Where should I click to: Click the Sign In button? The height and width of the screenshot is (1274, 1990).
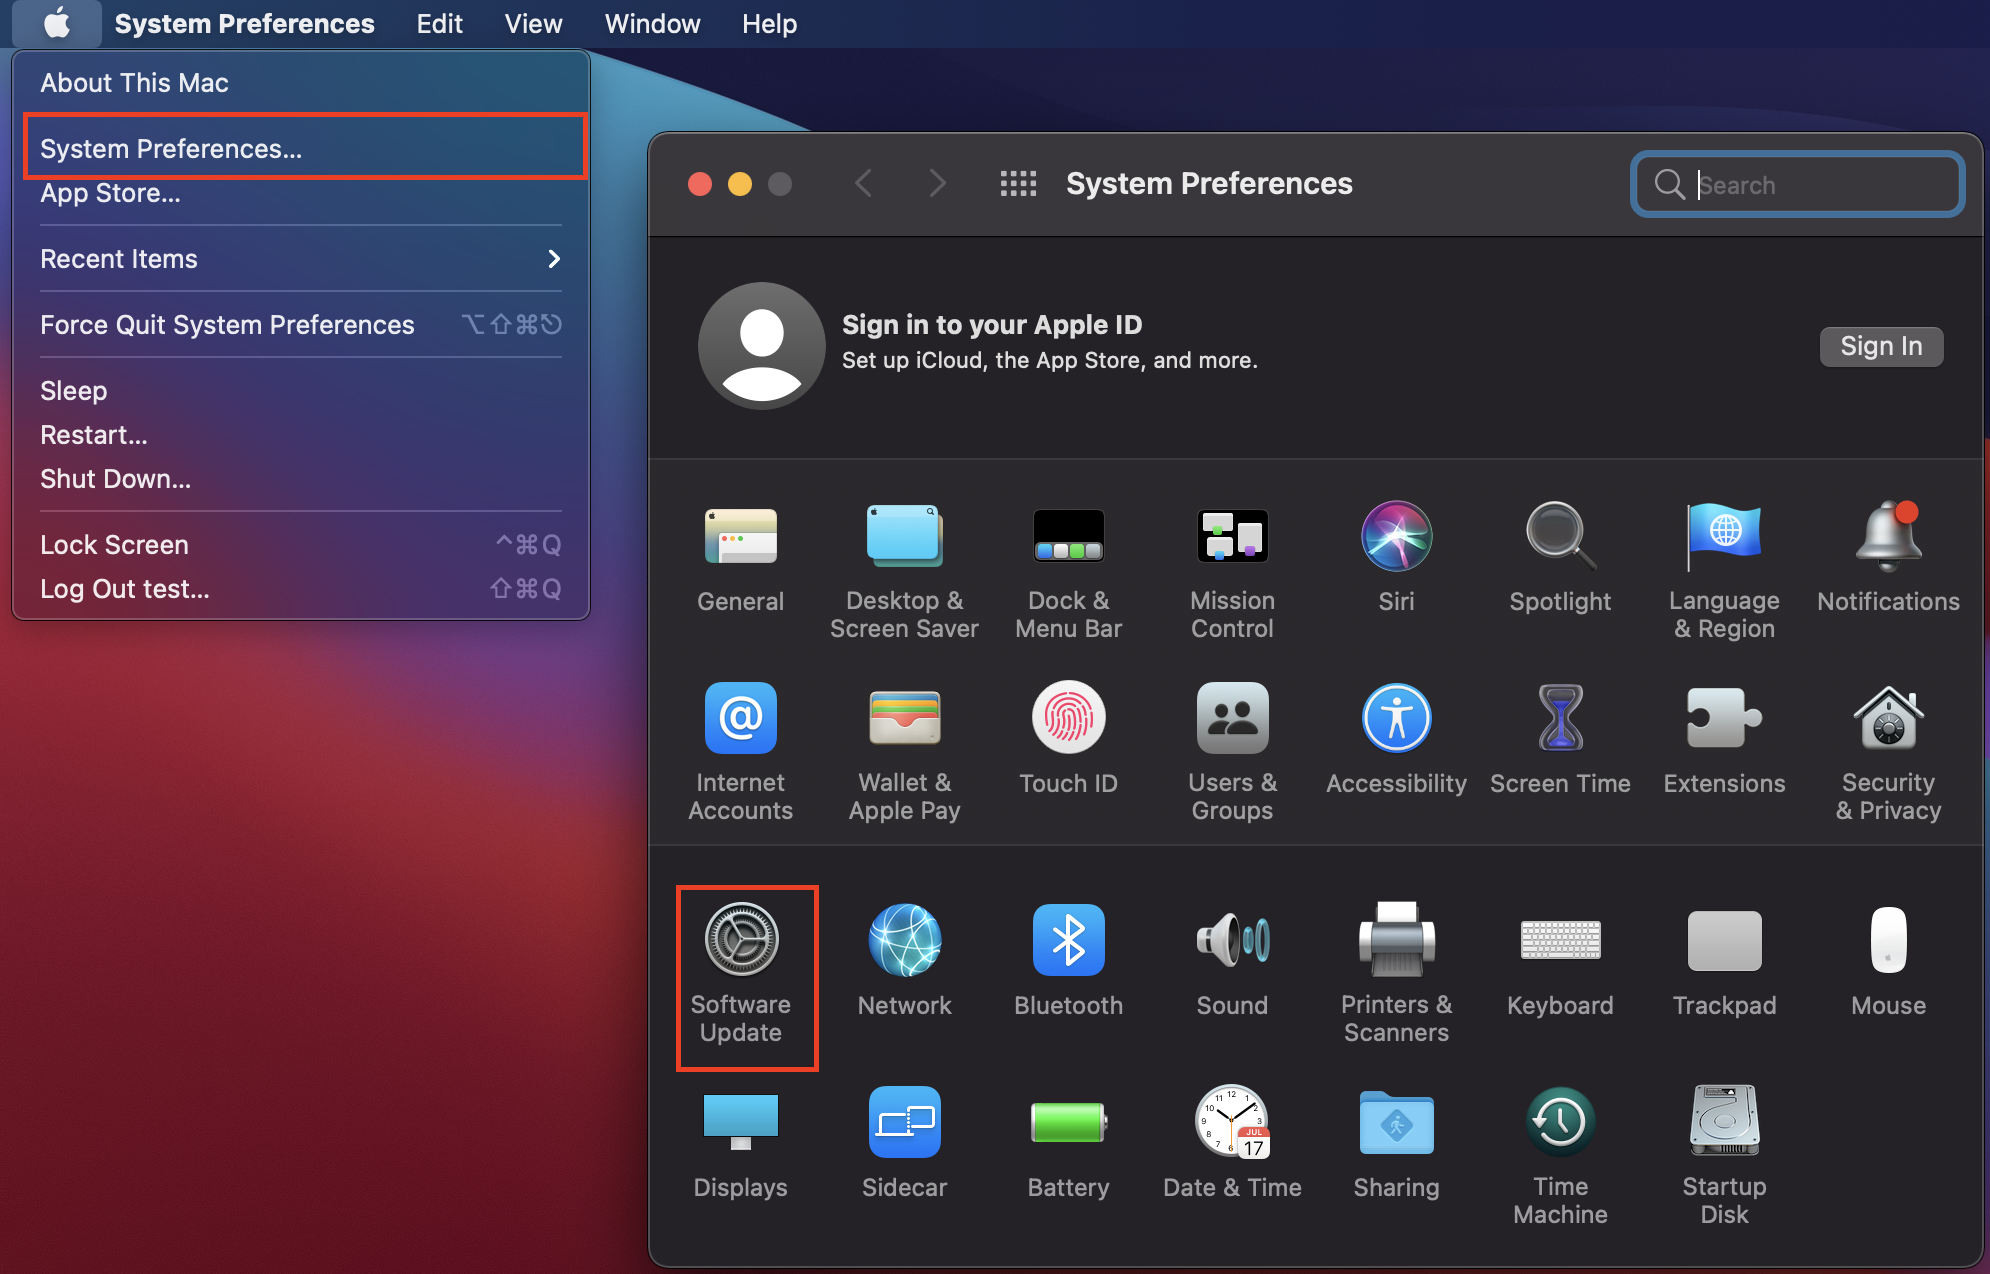[x=1881, y=346]
